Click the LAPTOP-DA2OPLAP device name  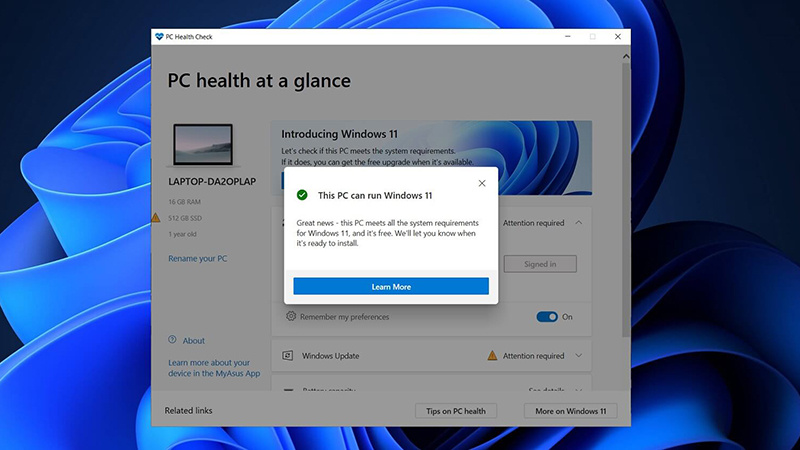[212, 182]
